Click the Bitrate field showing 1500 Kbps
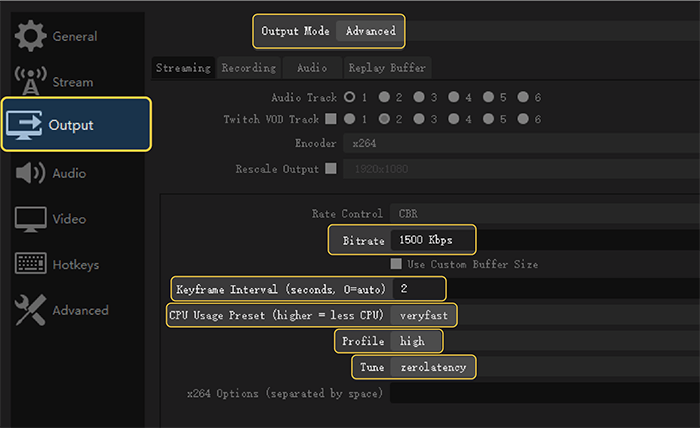Screen dimensions: 700x428 tap(431, 240)
